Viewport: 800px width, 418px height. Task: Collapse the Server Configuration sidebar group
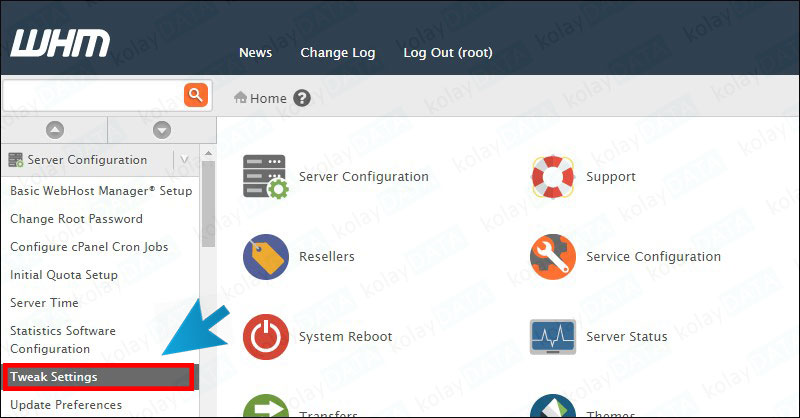[185, 160]
